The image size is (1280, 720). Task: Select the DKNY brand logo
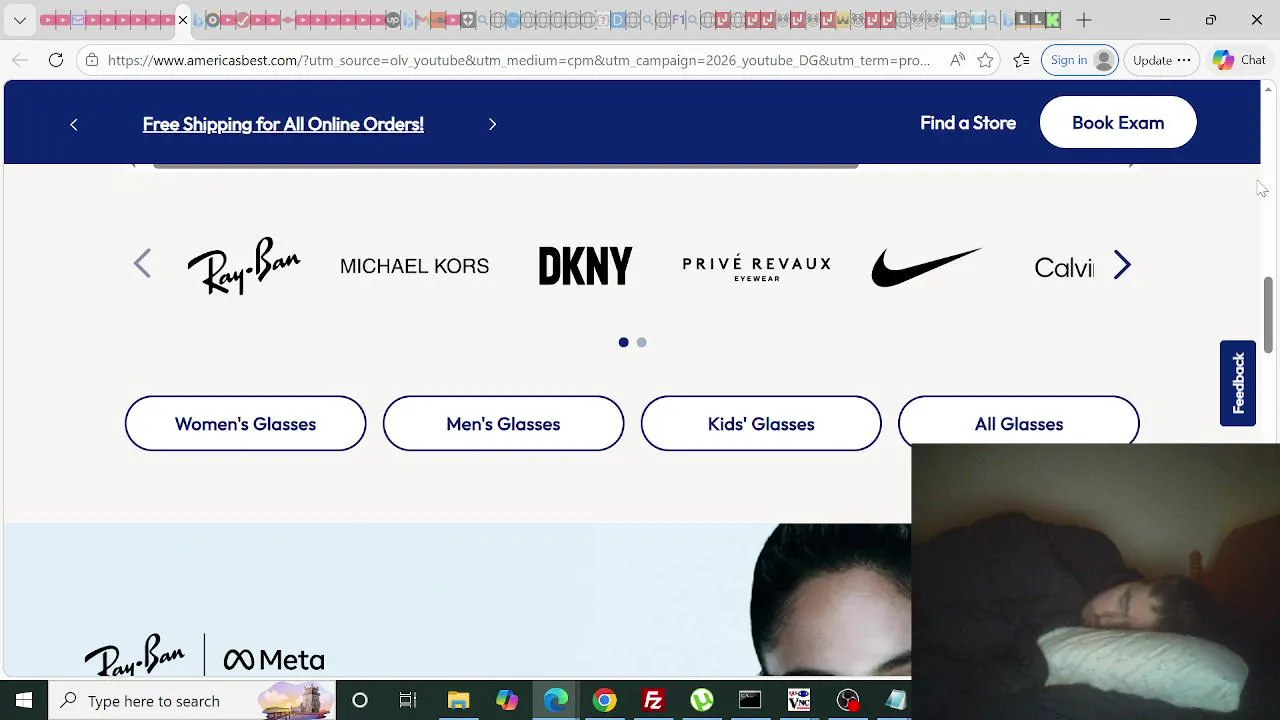point(585,266)
